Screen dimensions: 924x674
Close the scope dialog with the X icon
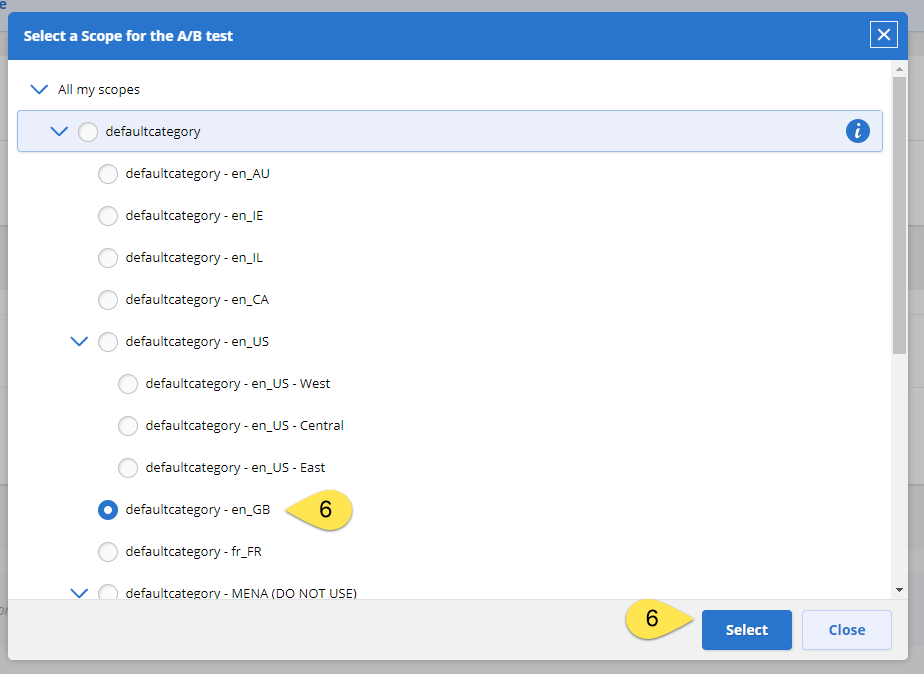coord(883,35)
